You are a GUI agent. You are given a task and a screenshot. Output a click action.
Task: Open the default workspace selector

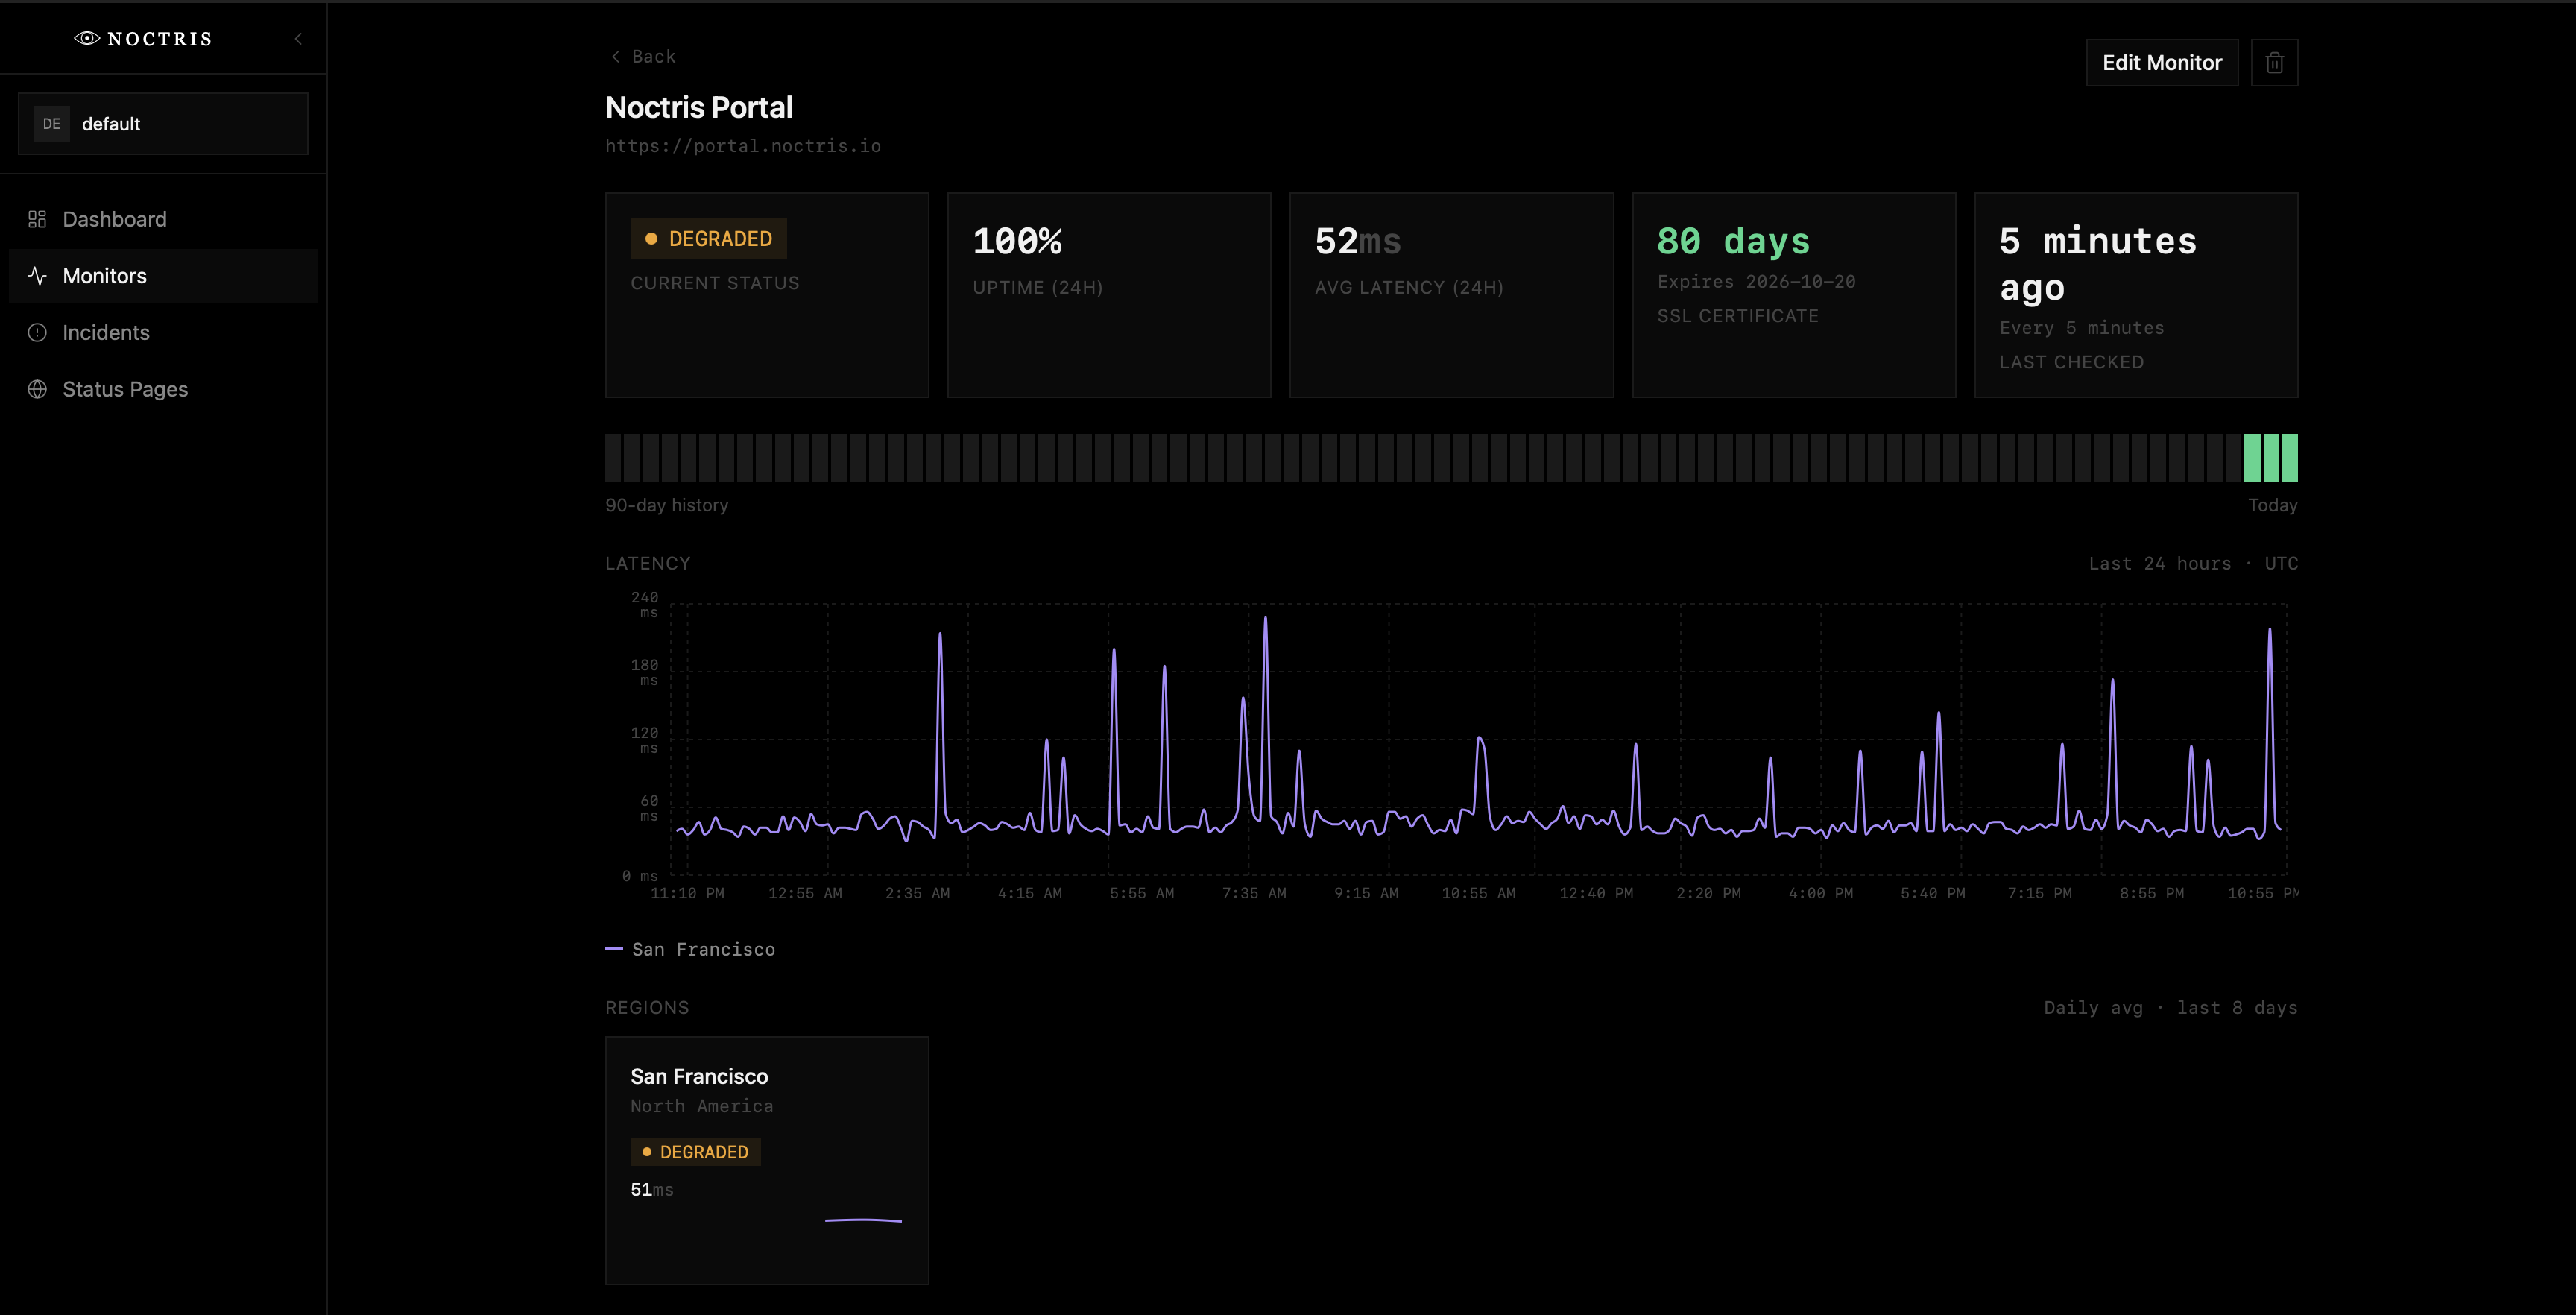(163, 124)
